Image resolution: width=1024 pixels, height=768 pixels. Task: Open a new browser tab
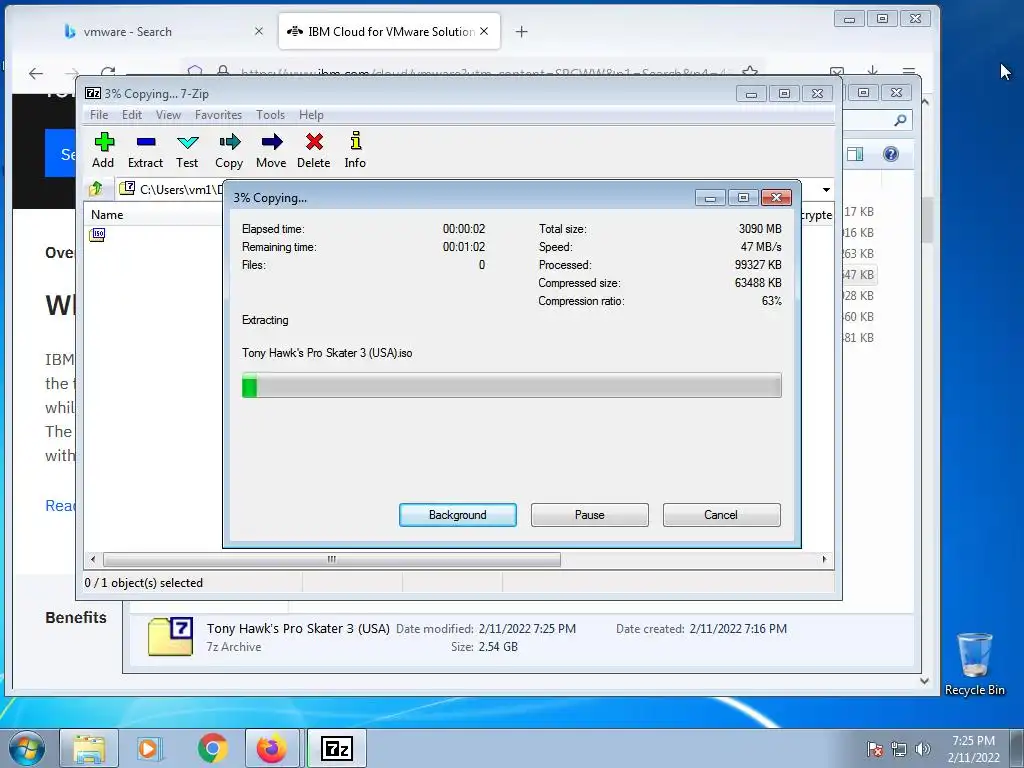[x=521, y=31]
